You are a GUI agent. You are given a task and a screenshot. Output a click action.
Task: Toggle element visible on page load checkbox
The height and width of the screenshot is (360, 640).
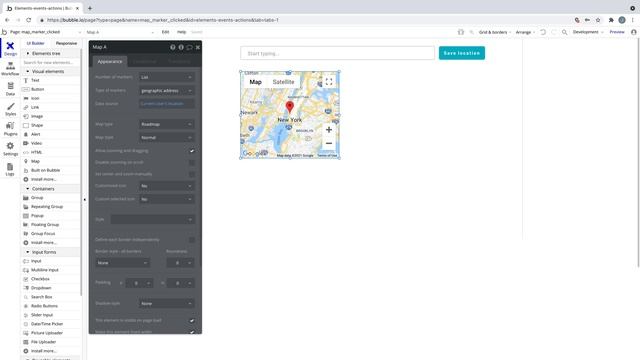(x=191, y=320)
